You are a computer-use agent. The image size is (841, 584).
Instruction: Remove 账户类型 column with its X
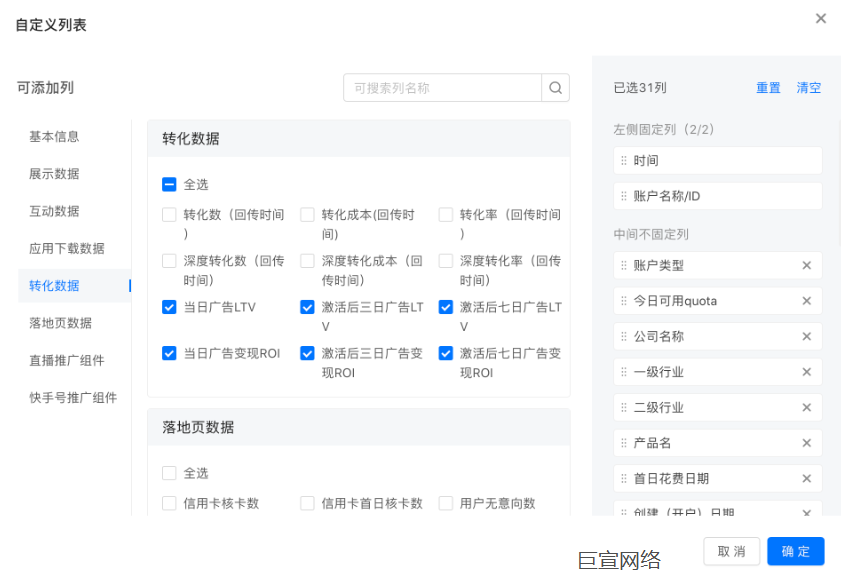click(x=806, y=265)
